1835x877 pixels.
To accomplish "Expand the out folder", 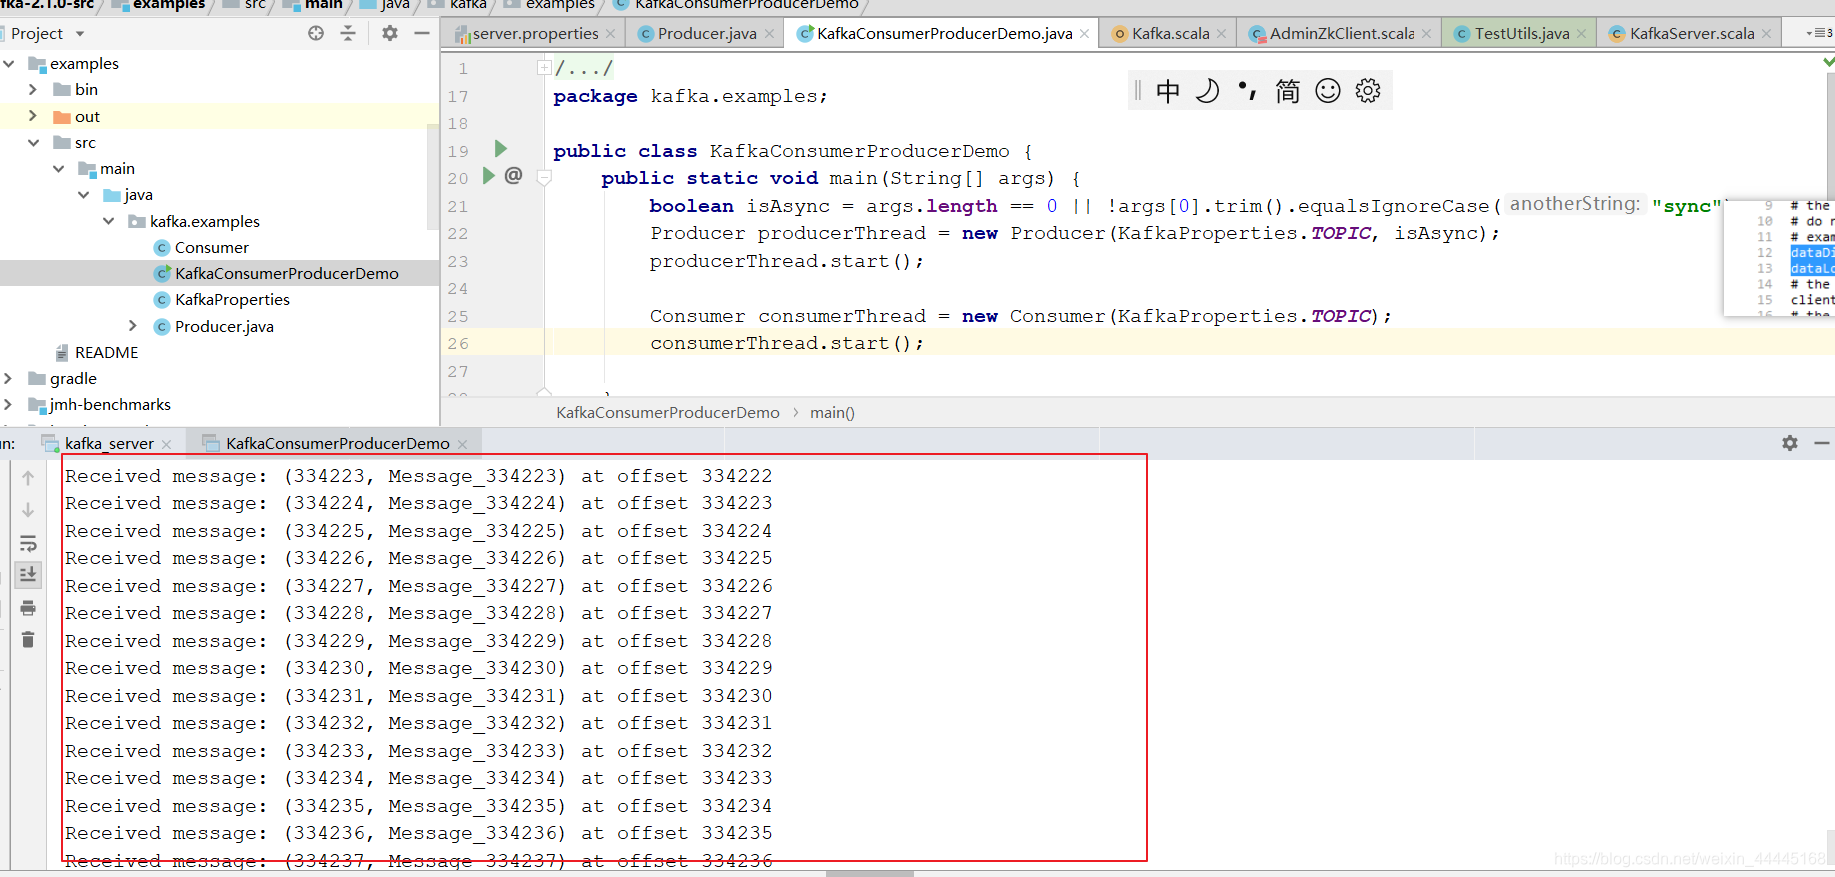I will click(x=33, y=116).
